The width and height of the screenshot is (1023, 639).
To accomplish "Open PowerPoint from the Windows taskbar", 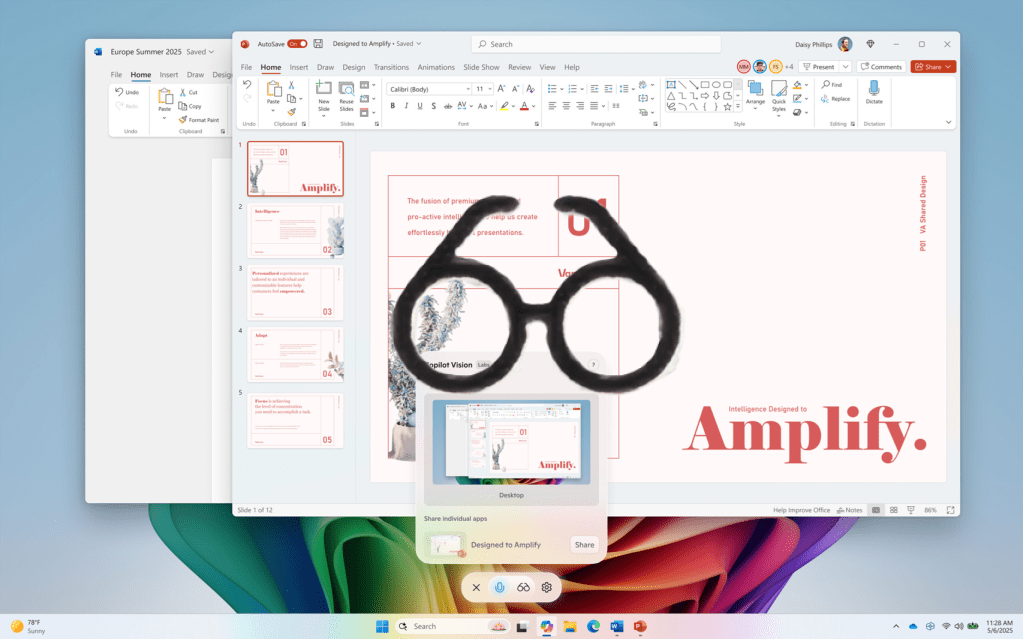I will pos(640,626).
